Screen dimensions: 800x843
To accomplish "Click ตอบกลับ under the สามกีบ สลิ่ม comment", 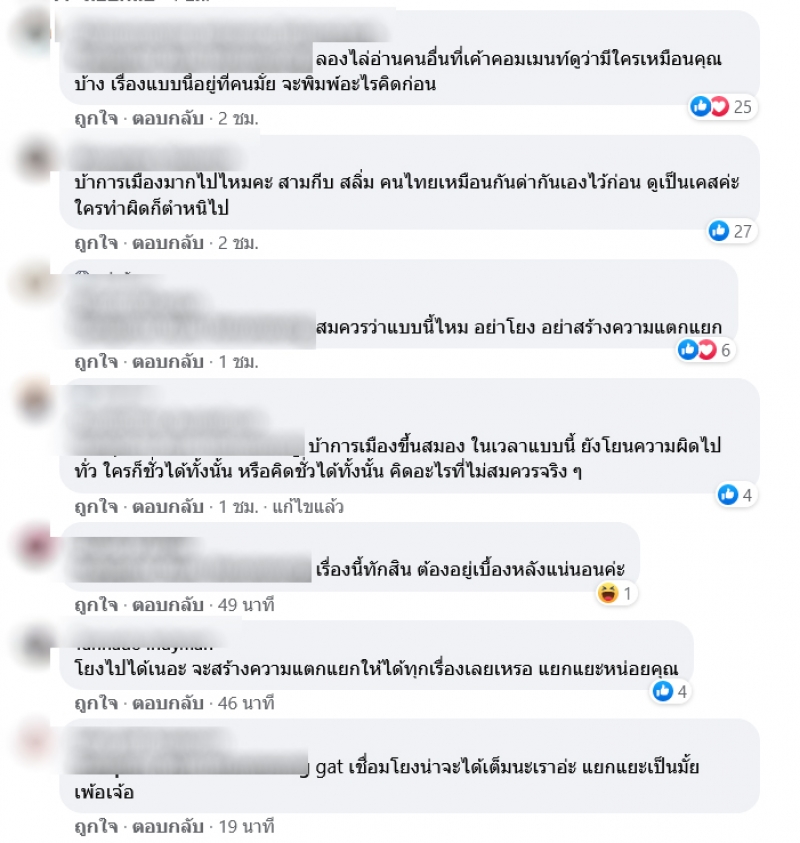I will [x=168, y=243].
